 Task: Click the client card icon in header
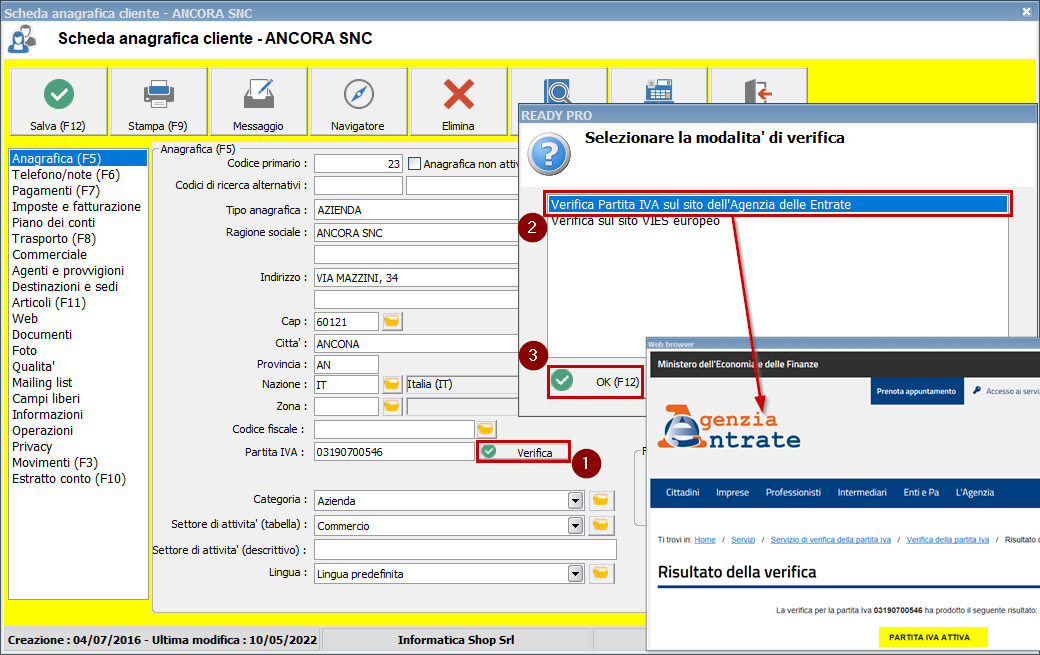(22, 39)
